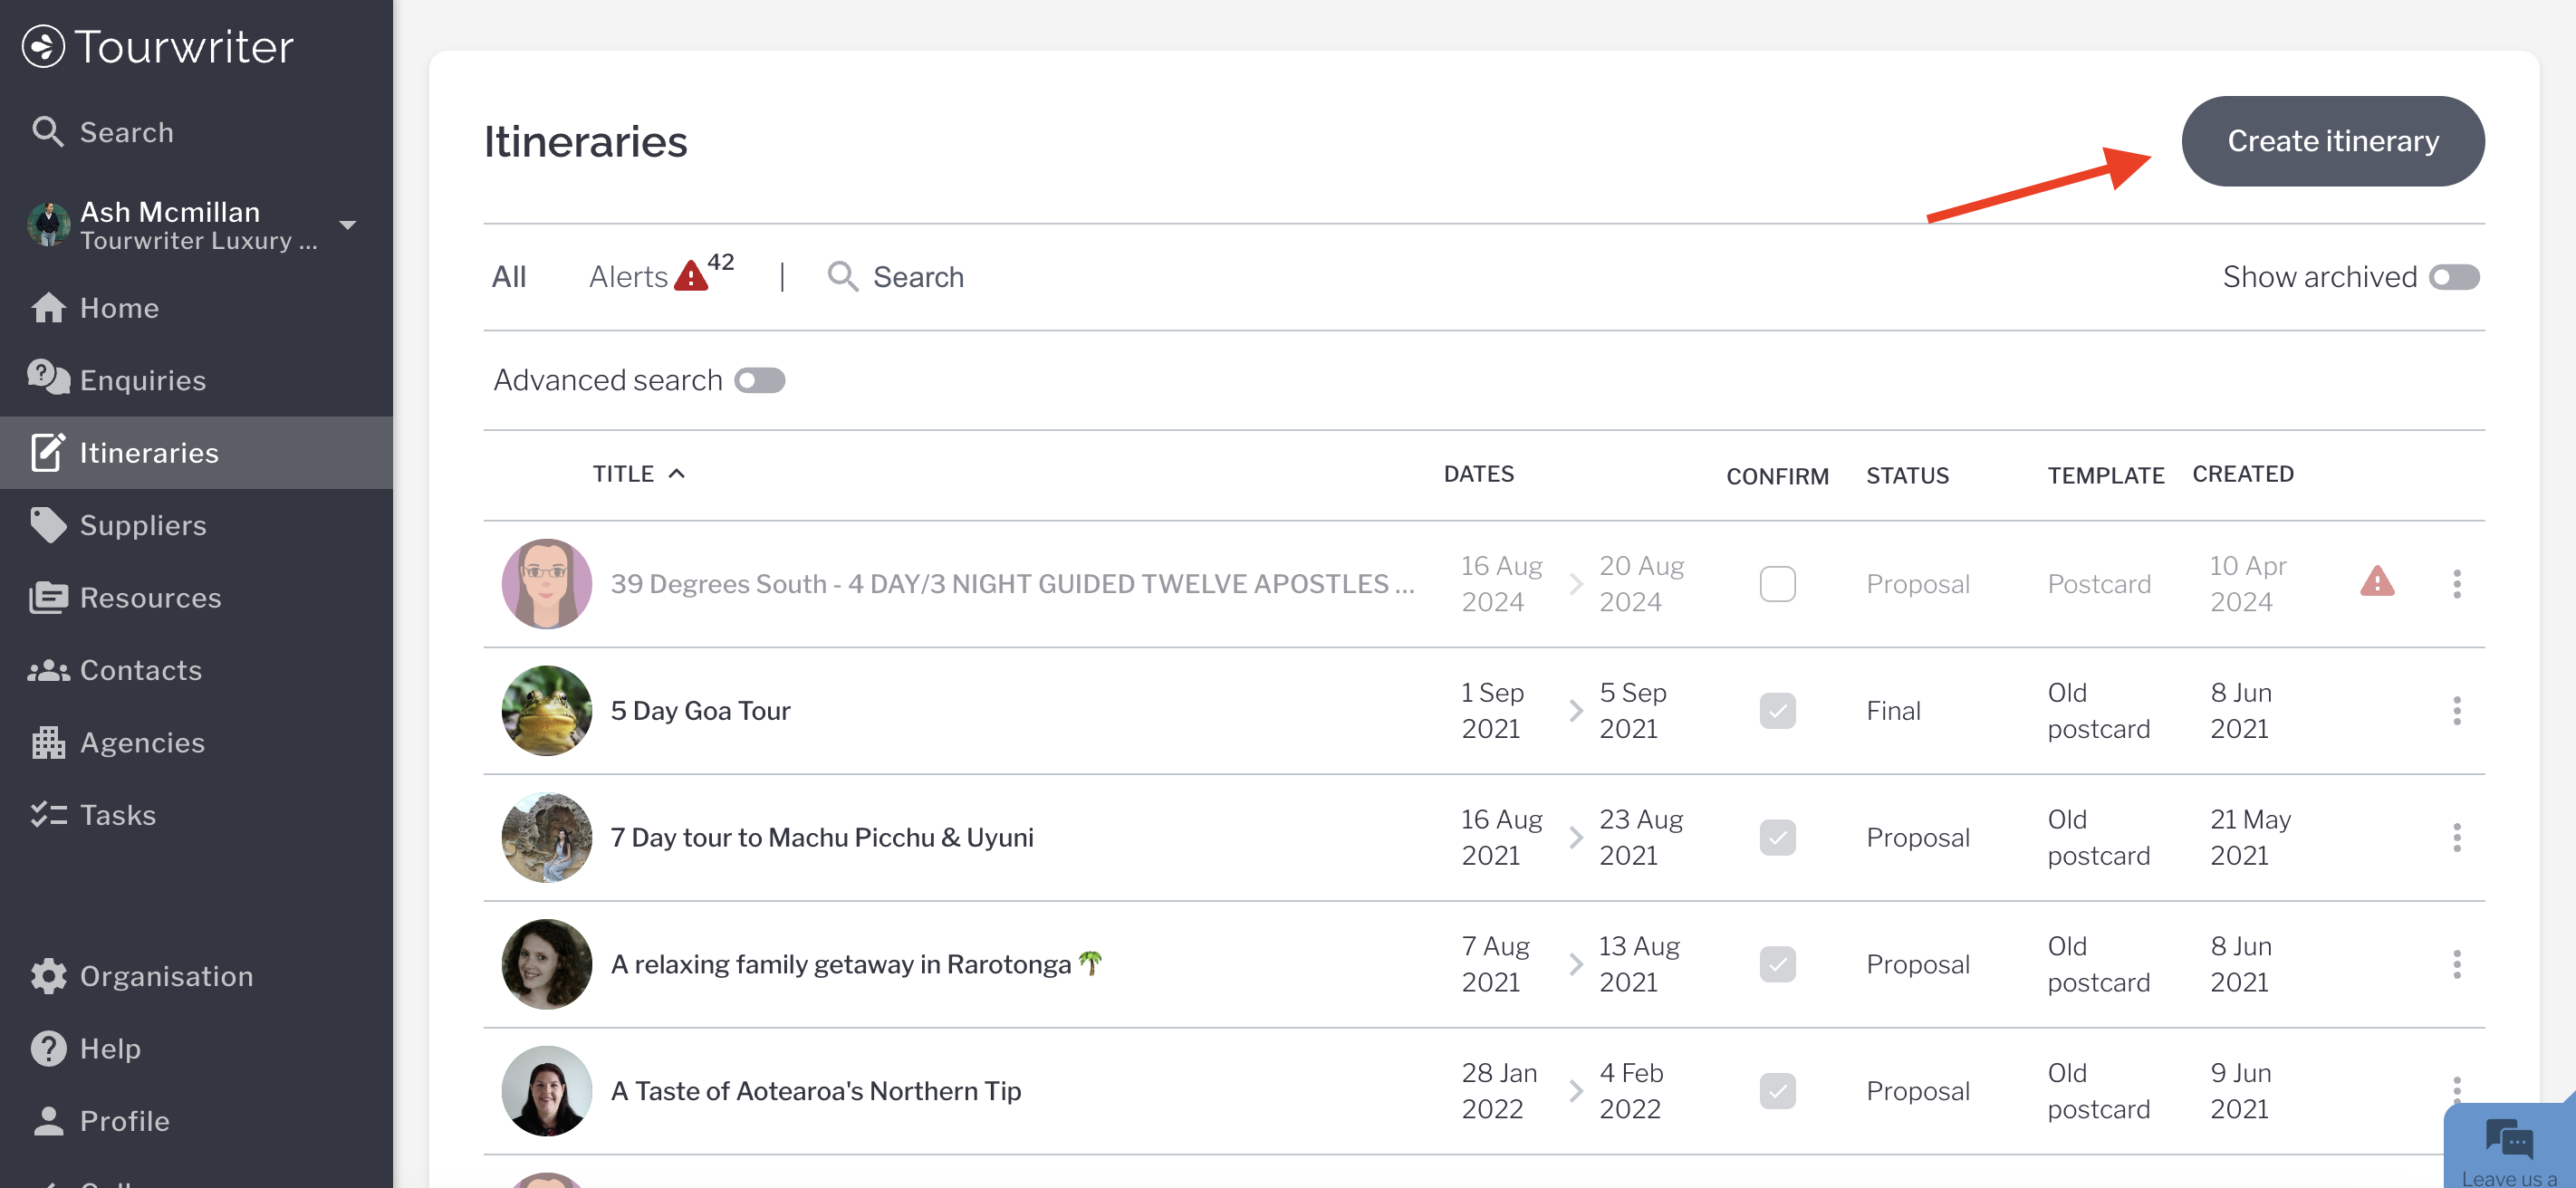This screenshot has width=2576, height=1188.
Task: Sort by the TITLE column arrow
Action: click(x=677, y=474)
